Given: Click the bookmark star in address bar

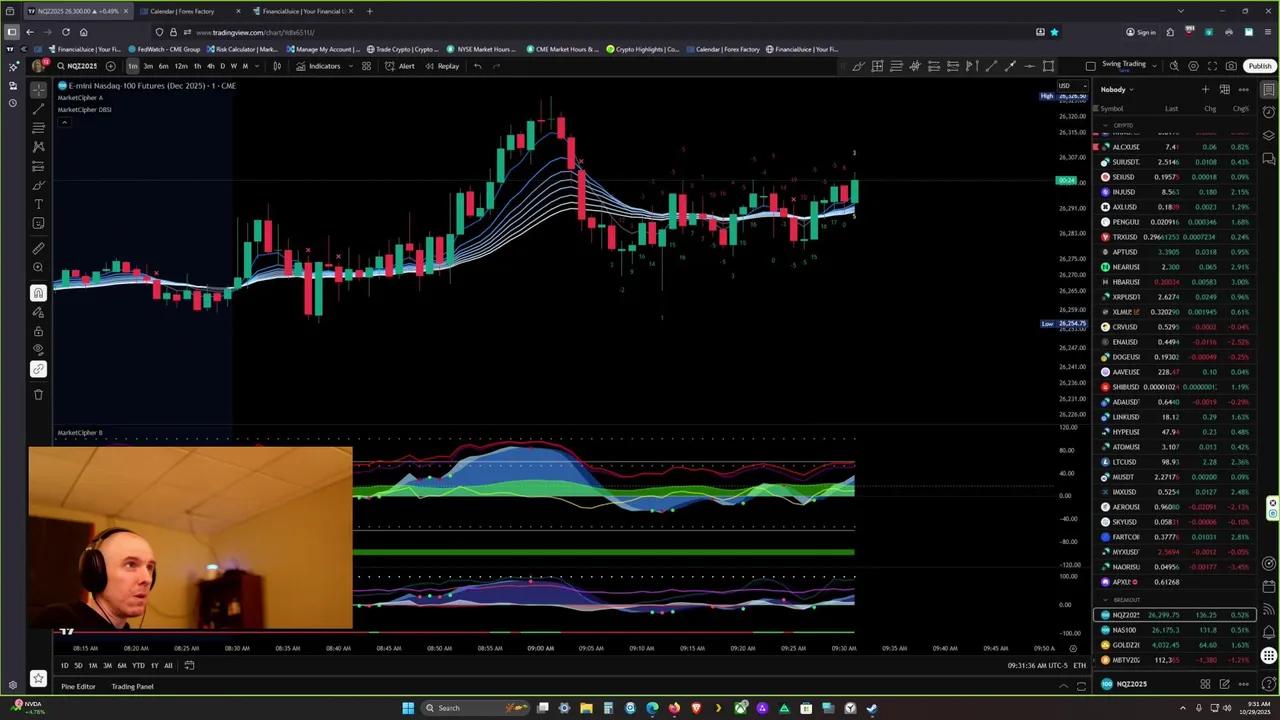Looking at the screenshot, I should pyautogui.click(x=1054, y=32).
